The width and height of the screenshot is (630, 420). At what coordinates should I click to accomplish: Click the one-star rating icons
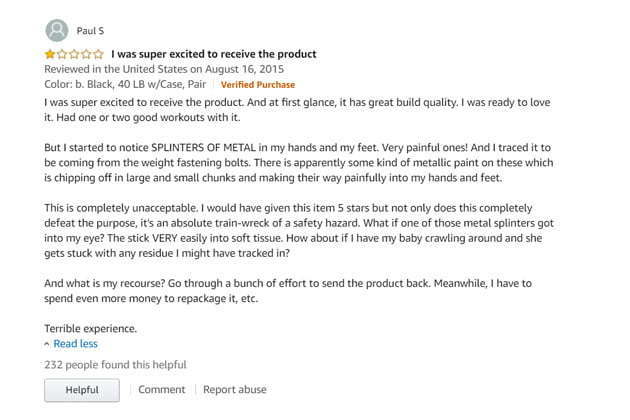(74, 54)
